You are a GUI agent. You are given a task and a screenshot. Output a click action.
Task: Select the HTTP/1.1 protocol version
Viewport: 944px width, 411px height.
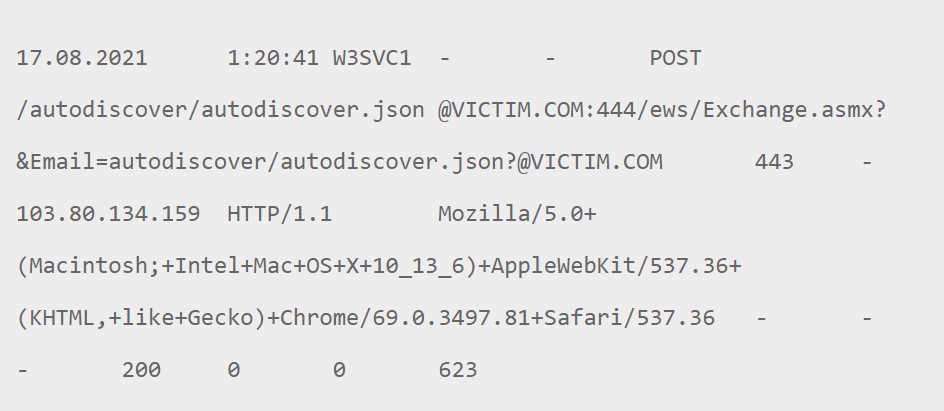coord(280,214)
